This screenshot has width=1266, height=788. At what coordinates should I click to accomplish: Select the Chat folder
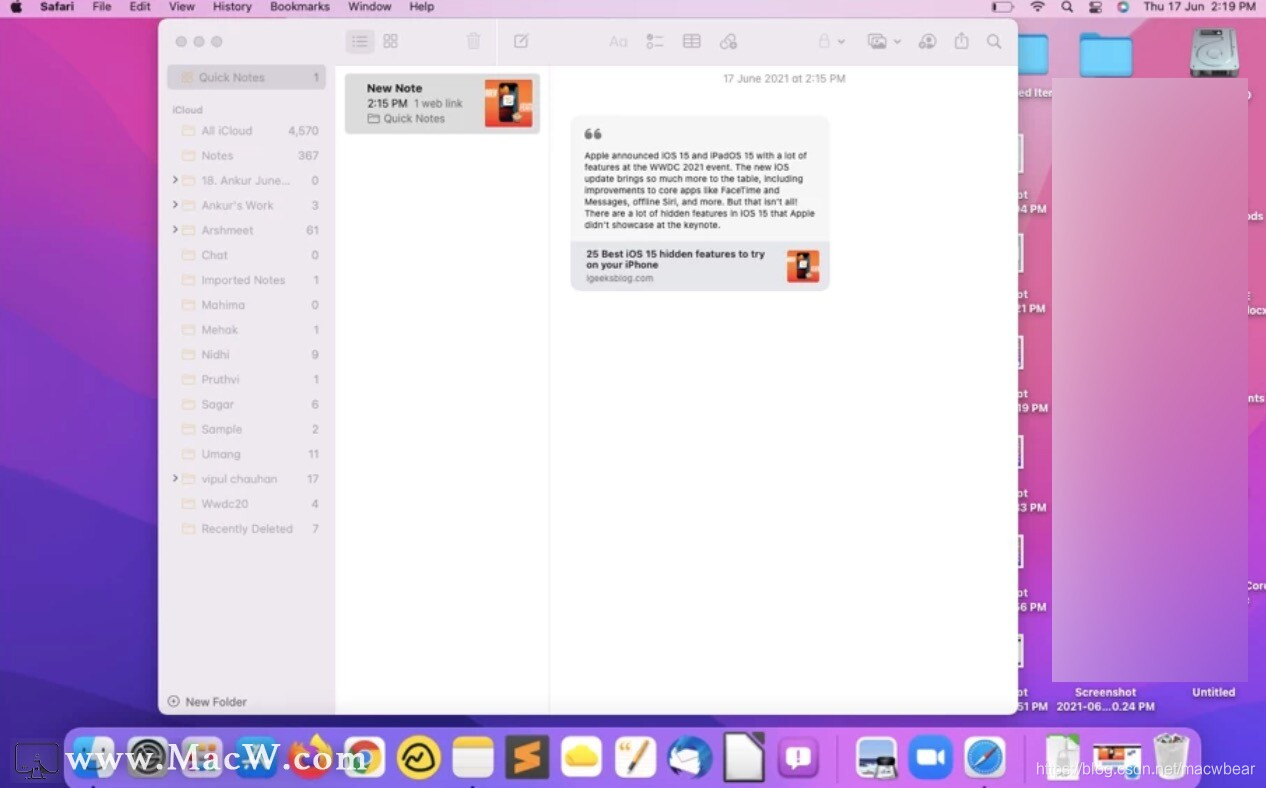(246, 255)
